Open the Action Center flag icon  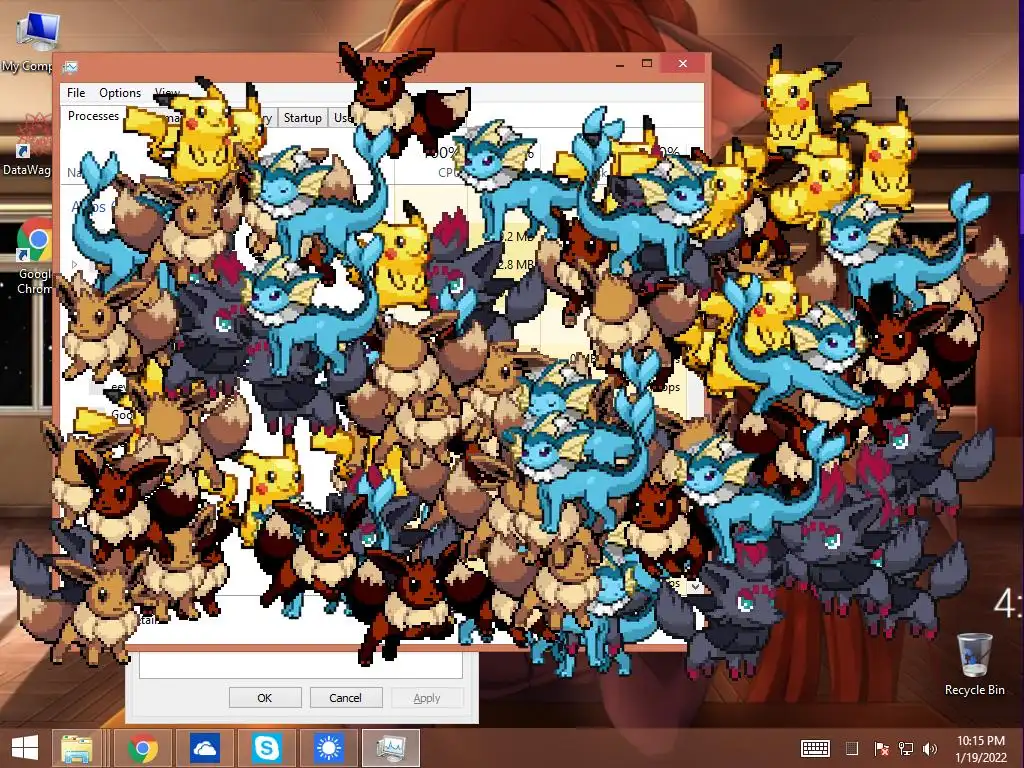[881, 748]
